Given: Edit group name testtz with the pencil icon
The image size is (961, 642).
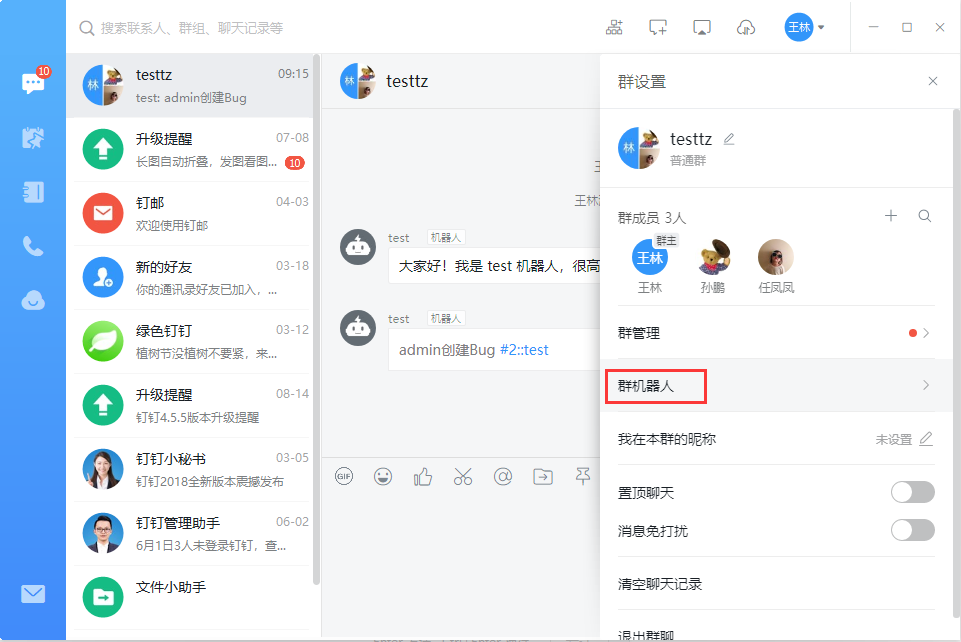Looking at the screenshot, I should point(729,139).
